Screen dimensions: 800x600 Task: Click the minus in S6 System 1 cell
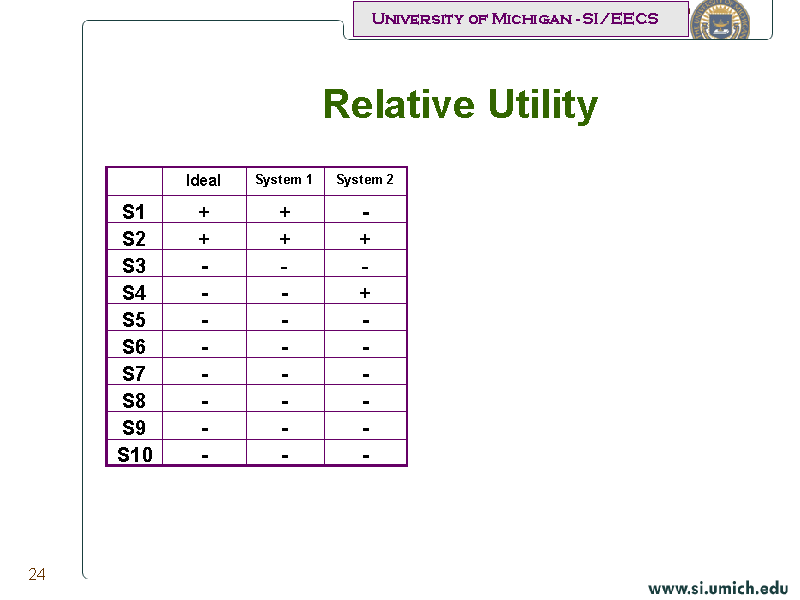click(285, 348)
